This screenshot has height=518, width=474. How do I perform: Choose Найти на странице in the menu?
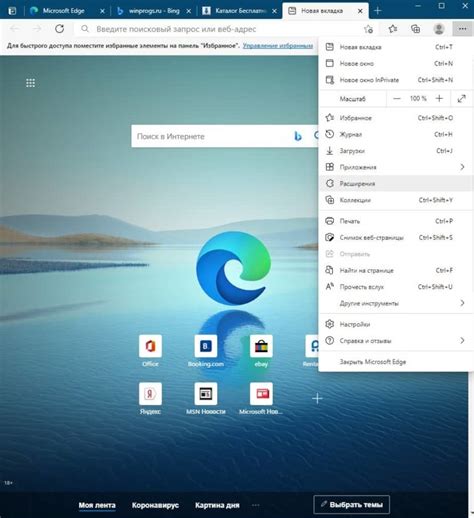point(396,270)
